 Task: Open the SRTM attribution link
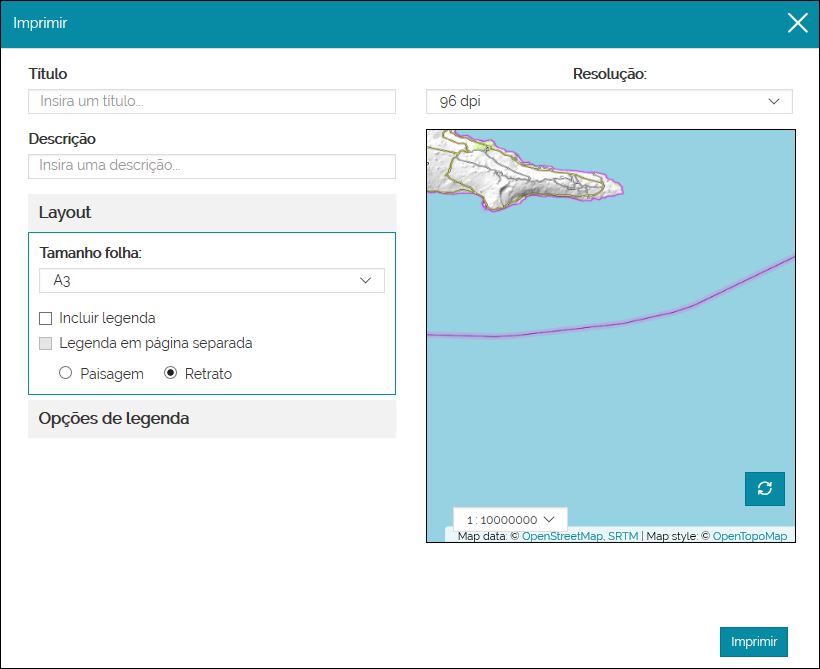pyautogui.click(x=623, y=536)
